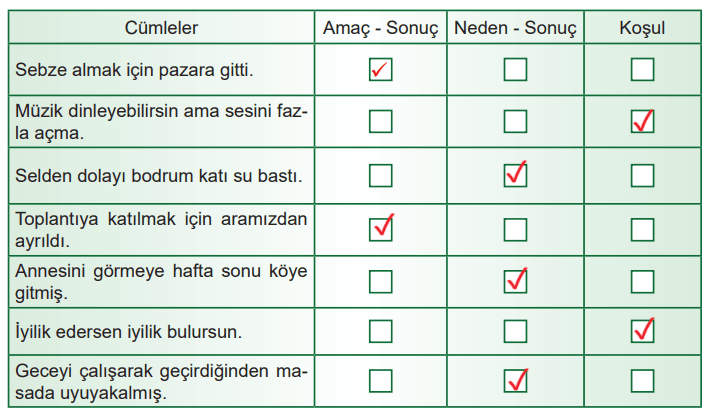Uncheck Amaç - Sonuç for 'Toplantıya katılmak' sentence
Viewport: 705px width, 418px height.
[x=380, y=228]
